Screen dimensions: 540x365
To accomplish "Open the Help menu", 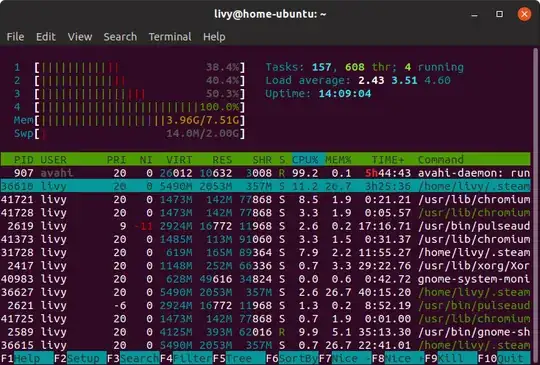I will click(x=214, y=36).
